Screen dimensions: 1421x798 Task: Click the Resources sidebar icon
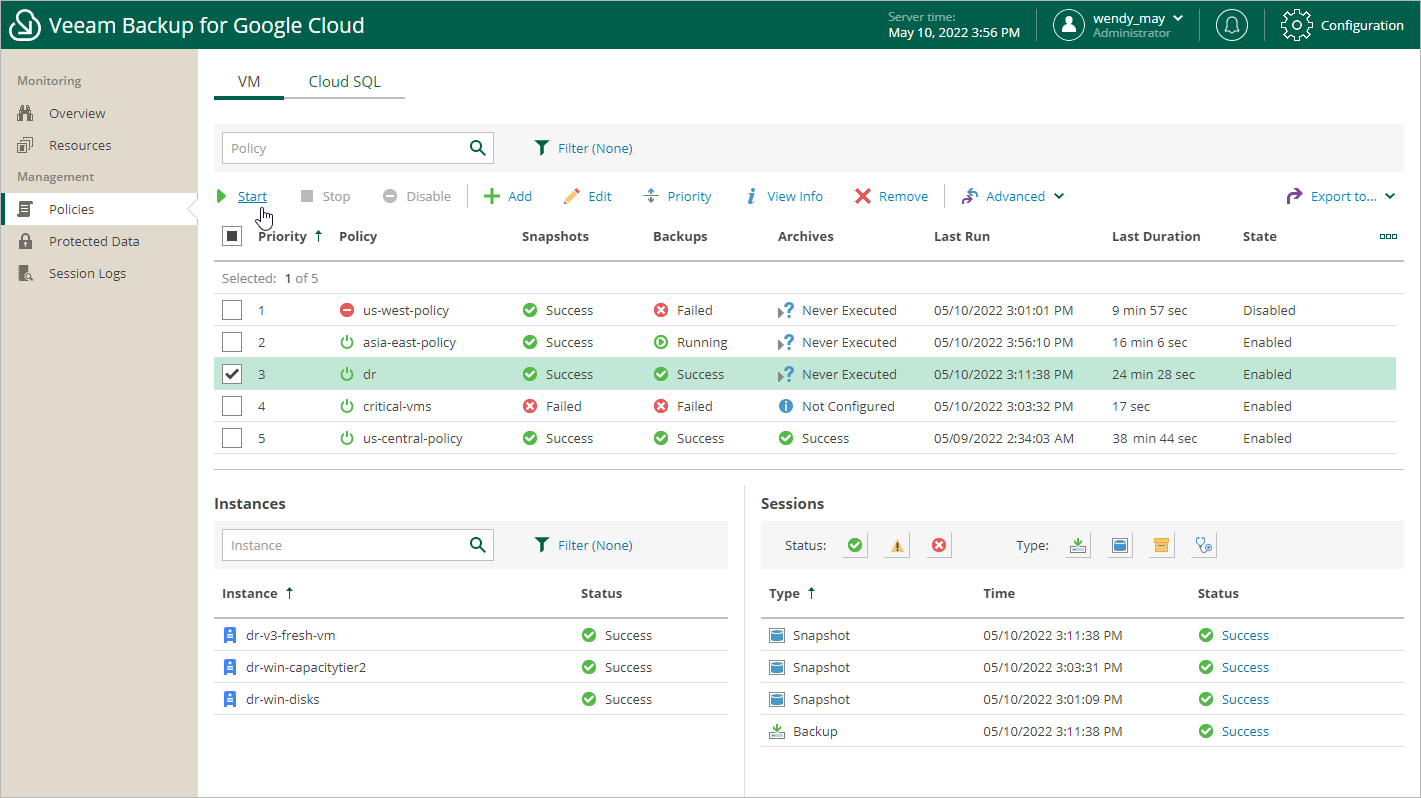[x=26, y=145]
